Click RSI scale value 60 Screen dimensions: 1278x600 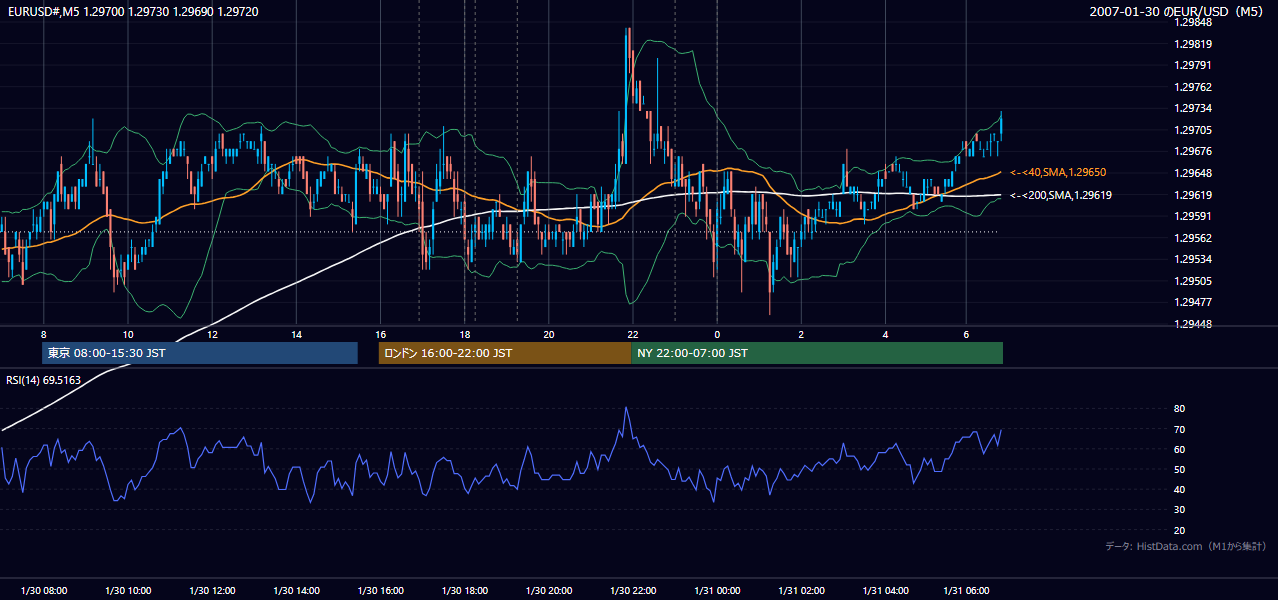click(1179, 449)
